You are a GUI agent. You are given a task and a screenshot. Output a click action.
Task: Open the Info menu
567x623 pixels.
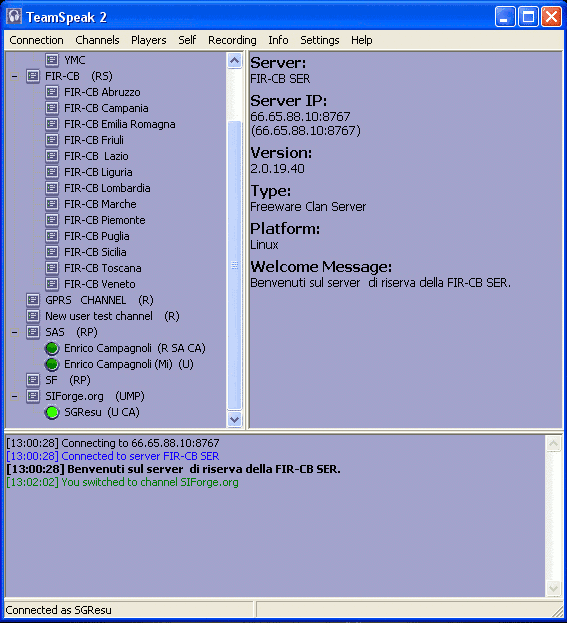click(278, 40)
